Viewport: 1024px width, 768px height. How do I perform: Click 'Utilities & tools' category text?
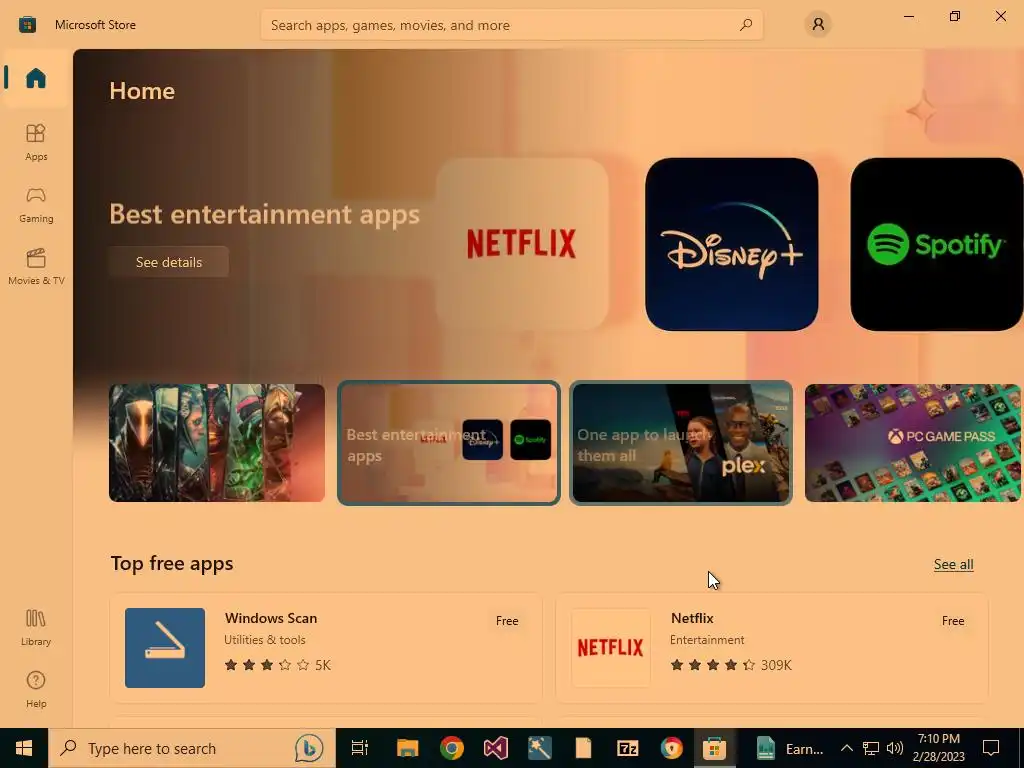tap(264, 640)
